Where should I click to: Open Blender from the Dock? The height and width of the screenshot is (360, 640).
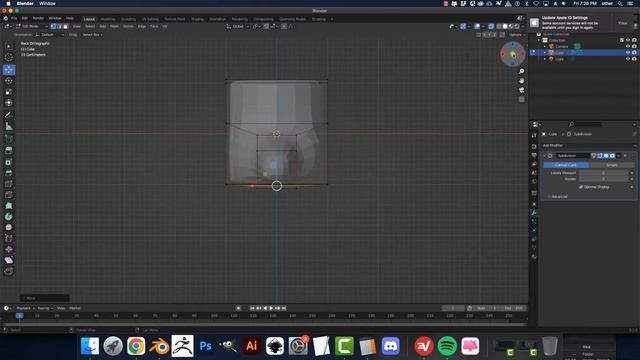tap(159, 346)
